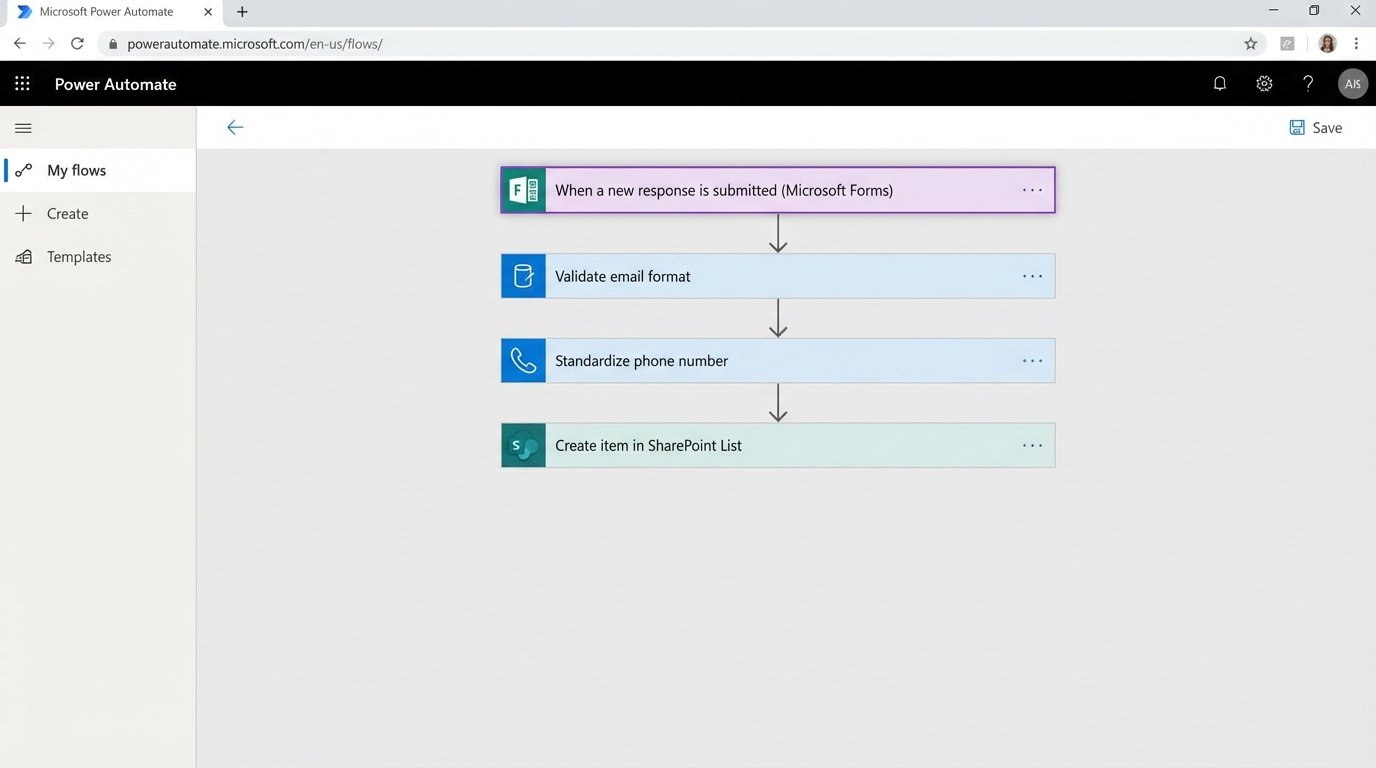Image resolution: width=1376 pixels, height=768 pixels.
Task: Open the notifications bell
Action: point(1219,84)
